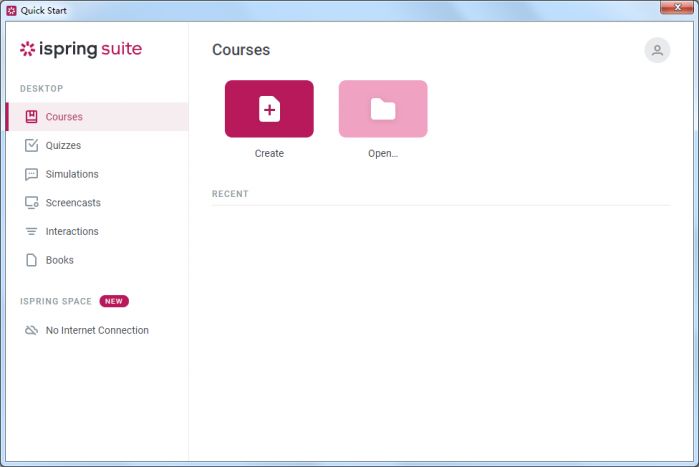Click the Quick Start title bar icon
This screenshot has height=467, width=699.
pyautogui.click(x=12, y=10)
